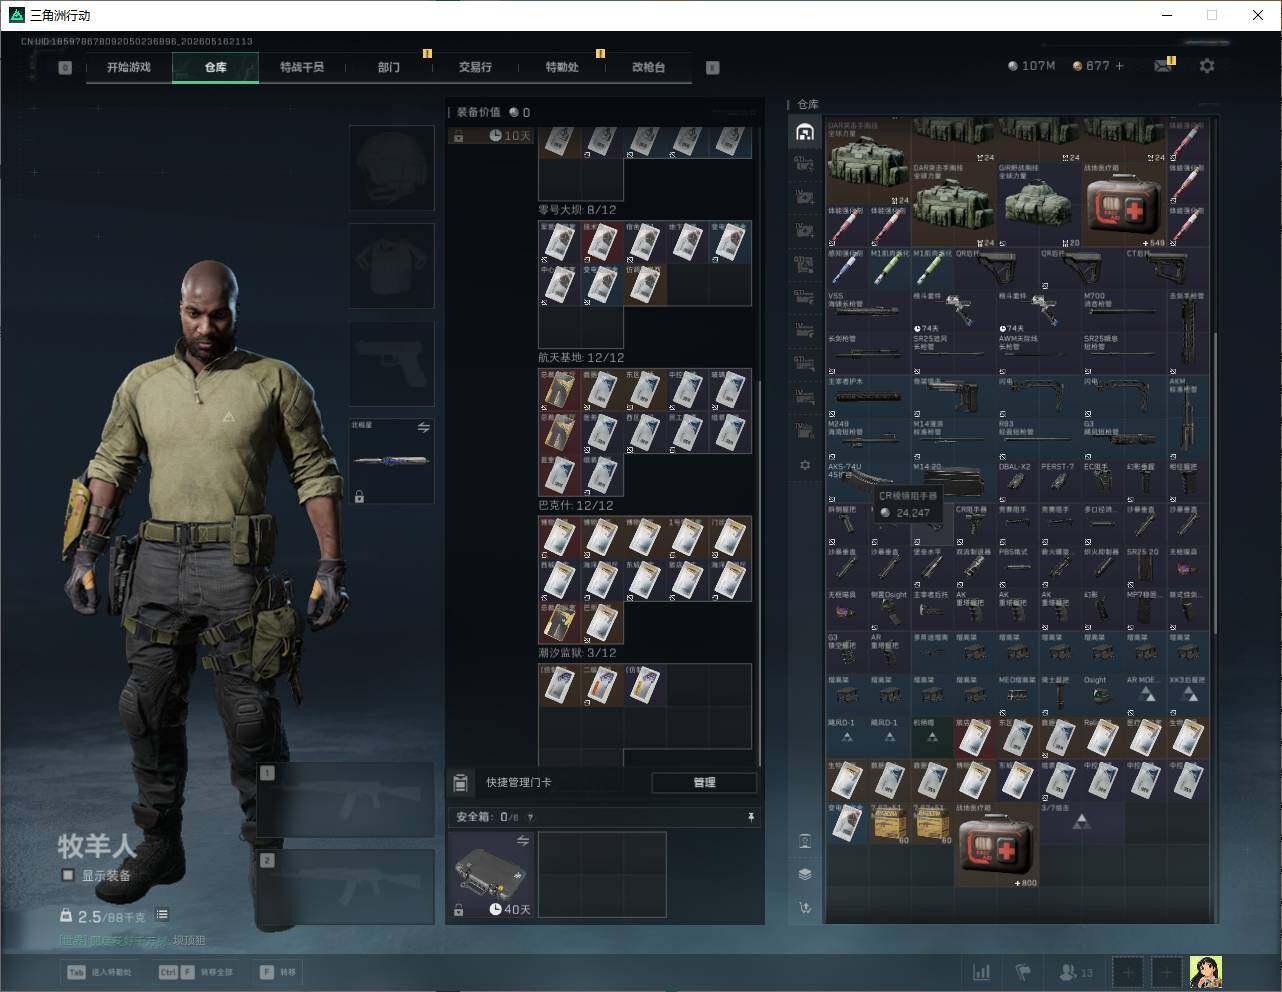This screenshot has width=1282, height=992.
Task: Select the DBAL-X2 laser item
Action: pos(1018,481)
